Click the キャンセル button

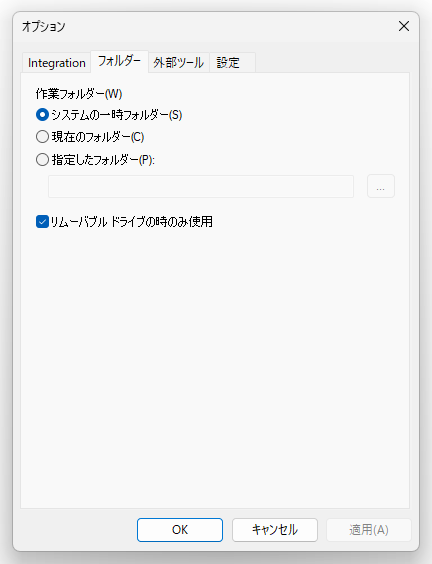click(275, 529)
